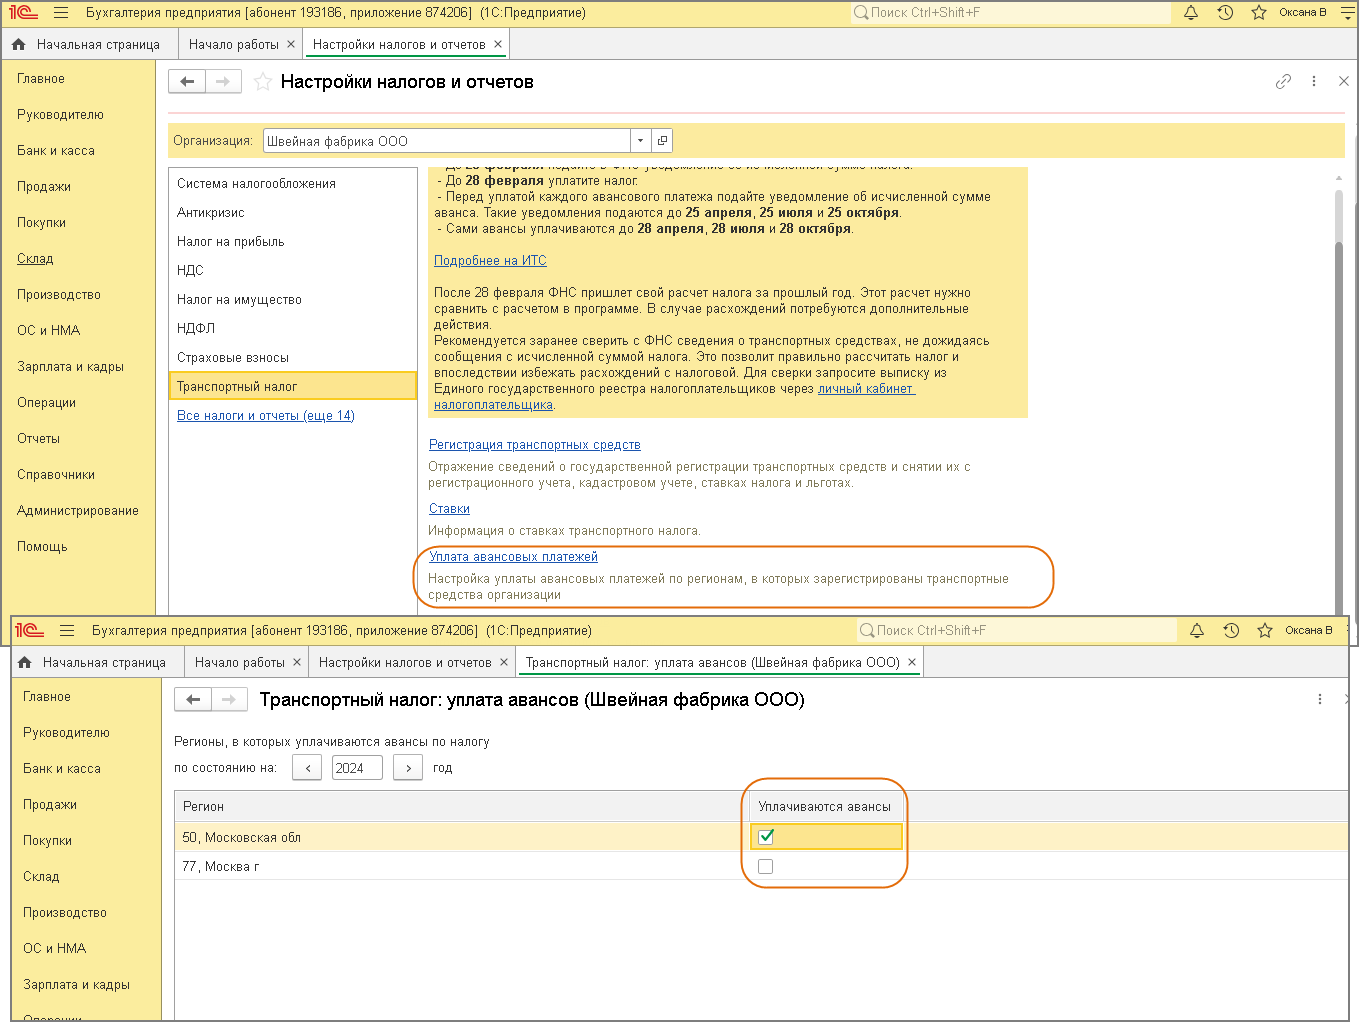Go back in Настройки налогов и отчетов
1359x1024 pixels.
point(187,81)
